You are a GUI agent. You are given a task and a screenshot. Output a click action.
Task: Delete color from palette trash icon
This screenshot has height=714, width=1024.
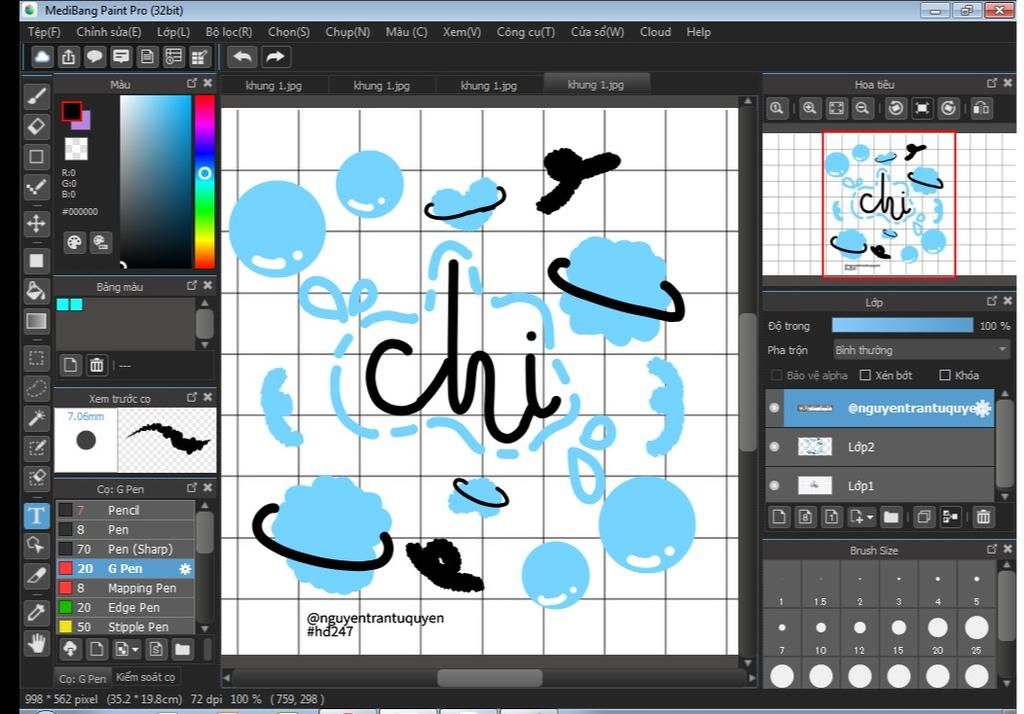tap(97, 365)
